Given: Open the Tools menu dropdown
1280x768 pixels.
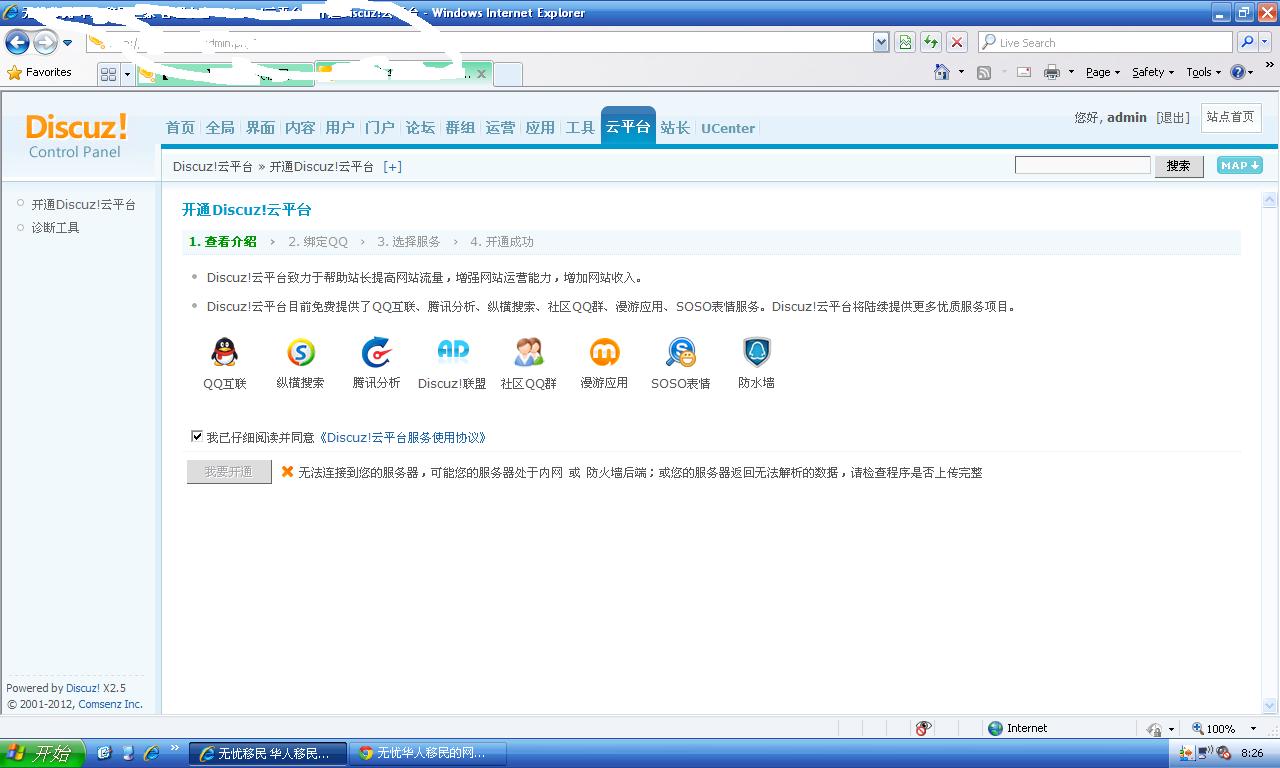Looking at the screenshot, I should [x=1203, y=72].
